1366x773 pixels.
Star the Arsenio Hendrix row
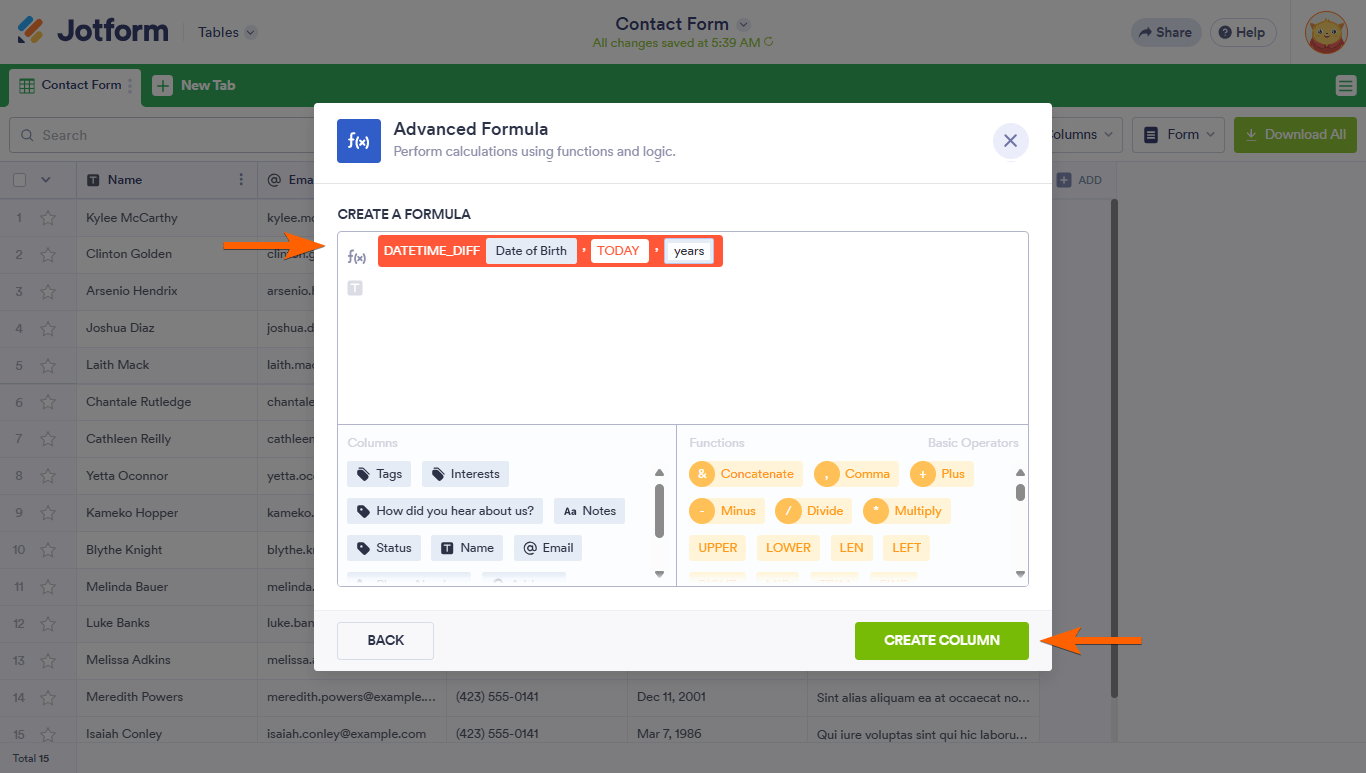tap(48, 291)
